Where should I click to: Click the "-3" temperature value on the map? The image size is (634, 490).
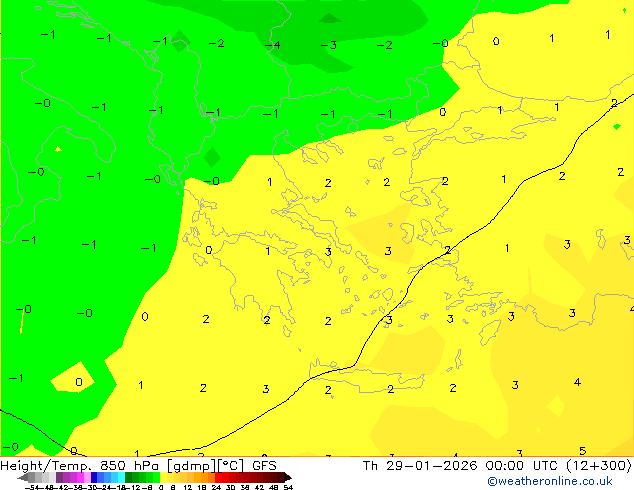point(329,45)
